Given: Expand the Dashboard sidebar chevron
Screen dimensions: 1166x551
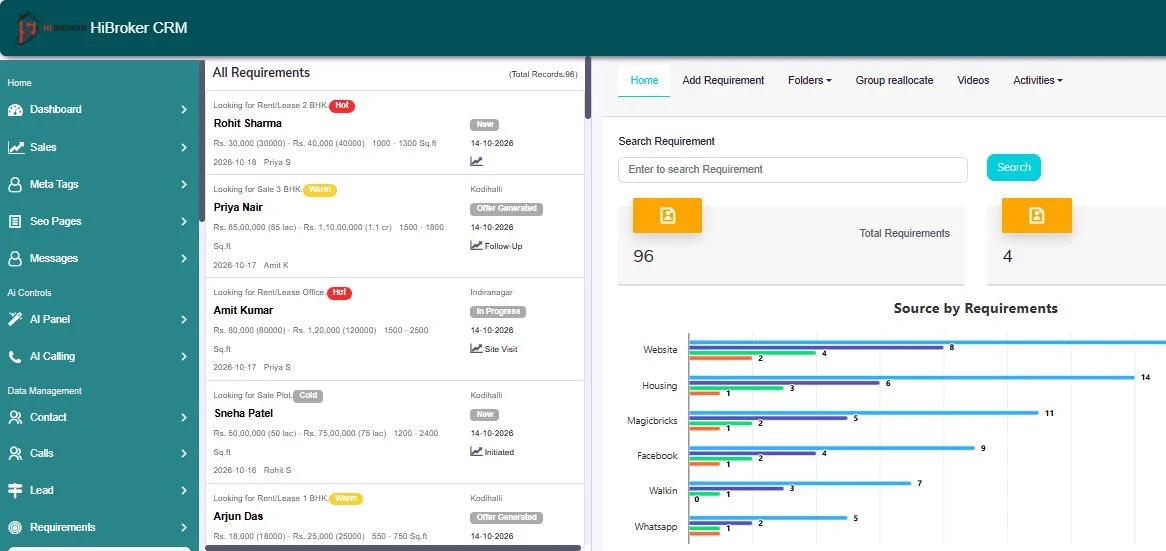Looking at the screenshot, I should point(184,110).
